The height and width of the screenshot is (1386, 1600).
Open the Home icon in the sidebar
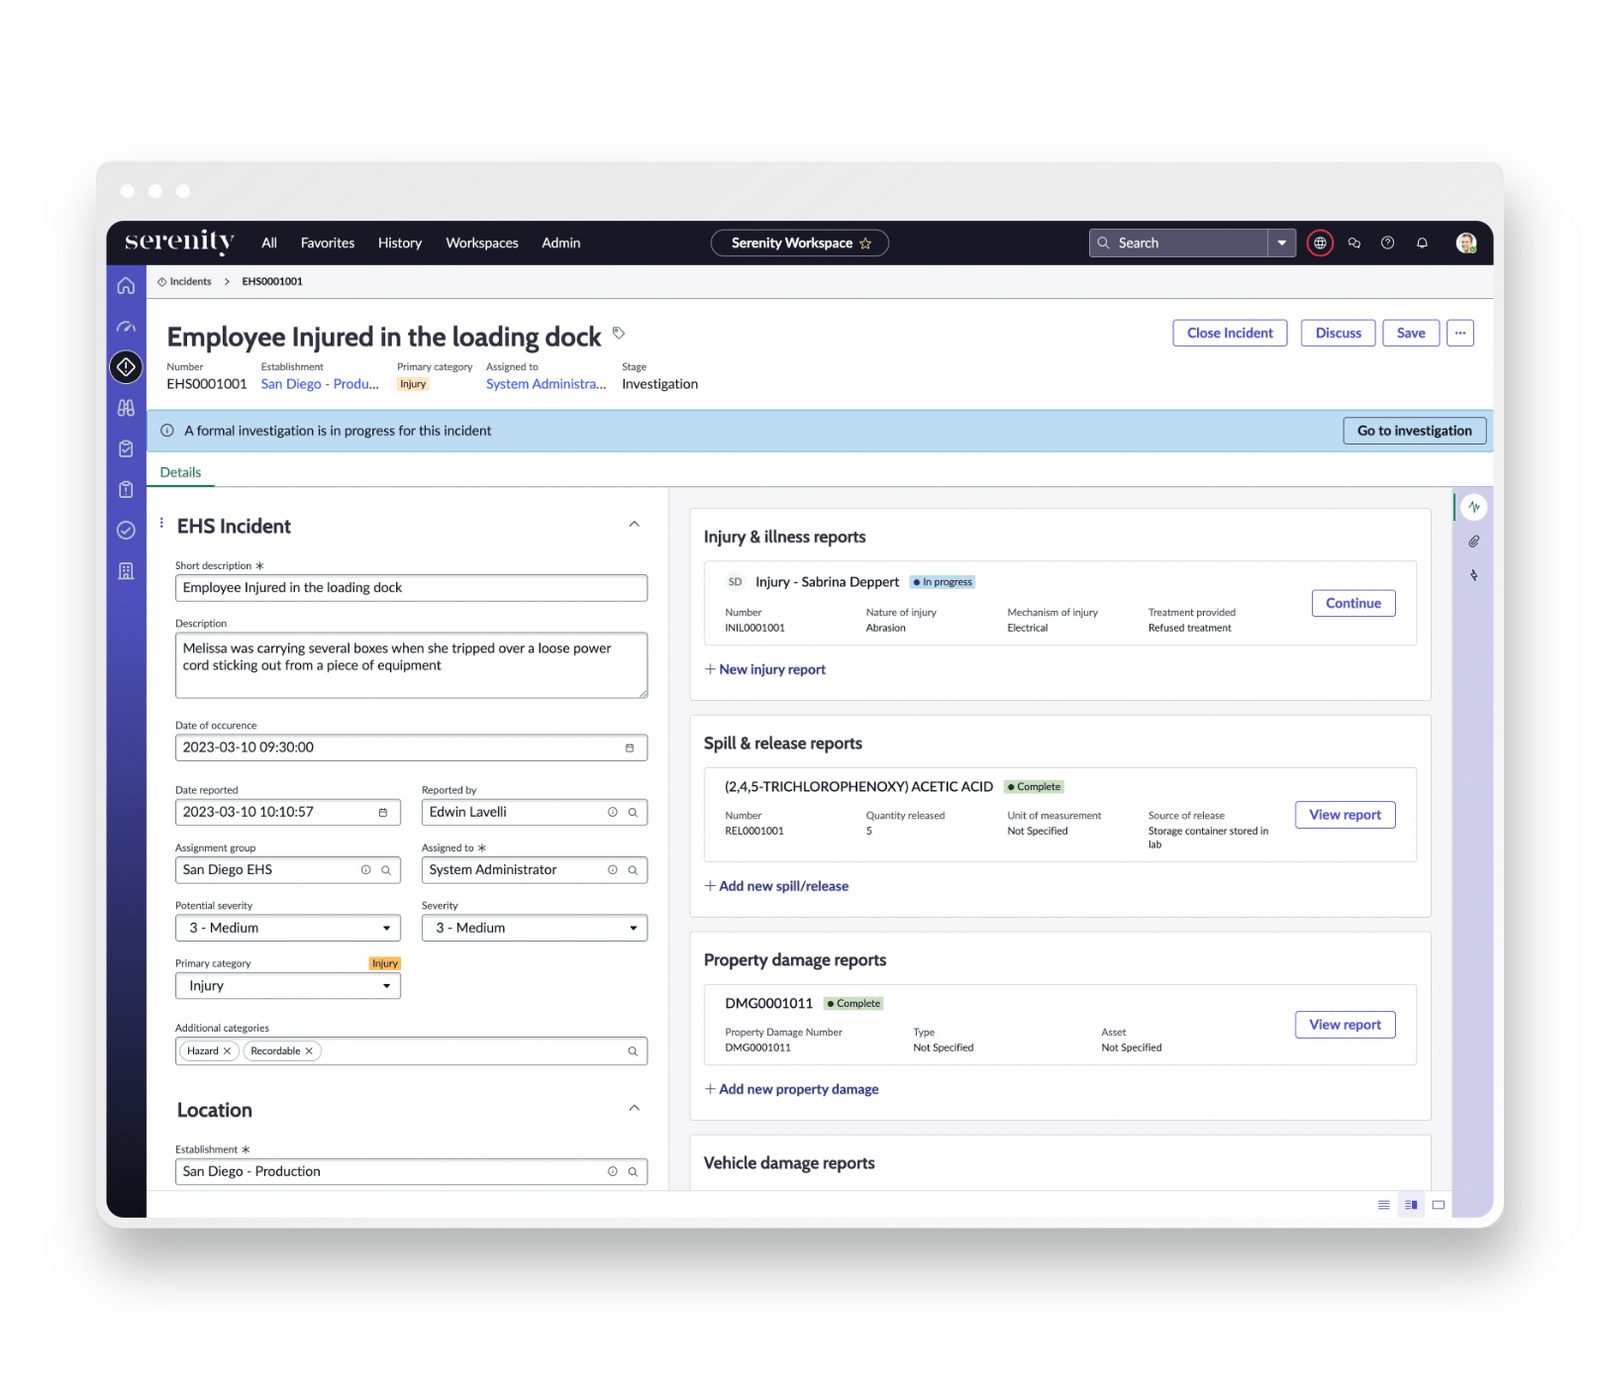pyautogui.click(x=126, y=285)
